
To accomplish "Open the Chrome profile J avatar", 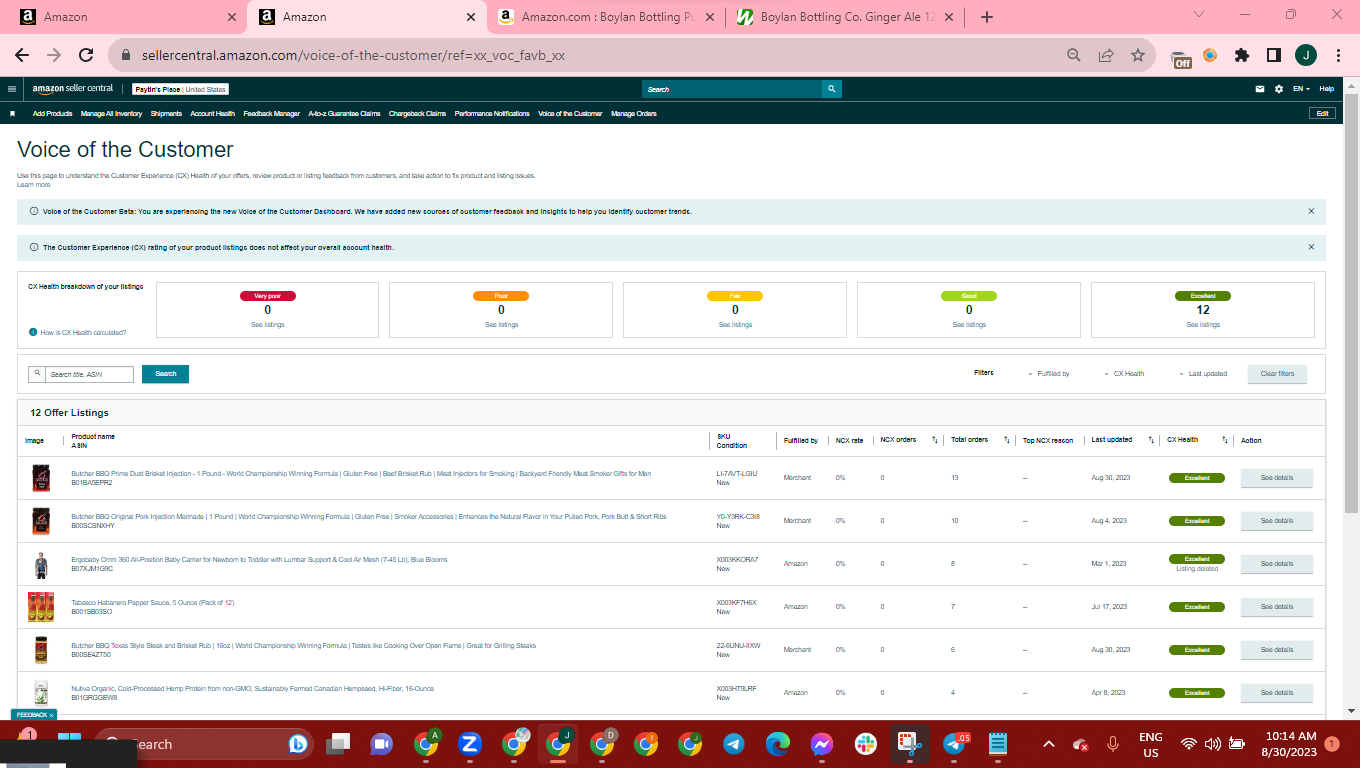I will [x=1306, y=56].
